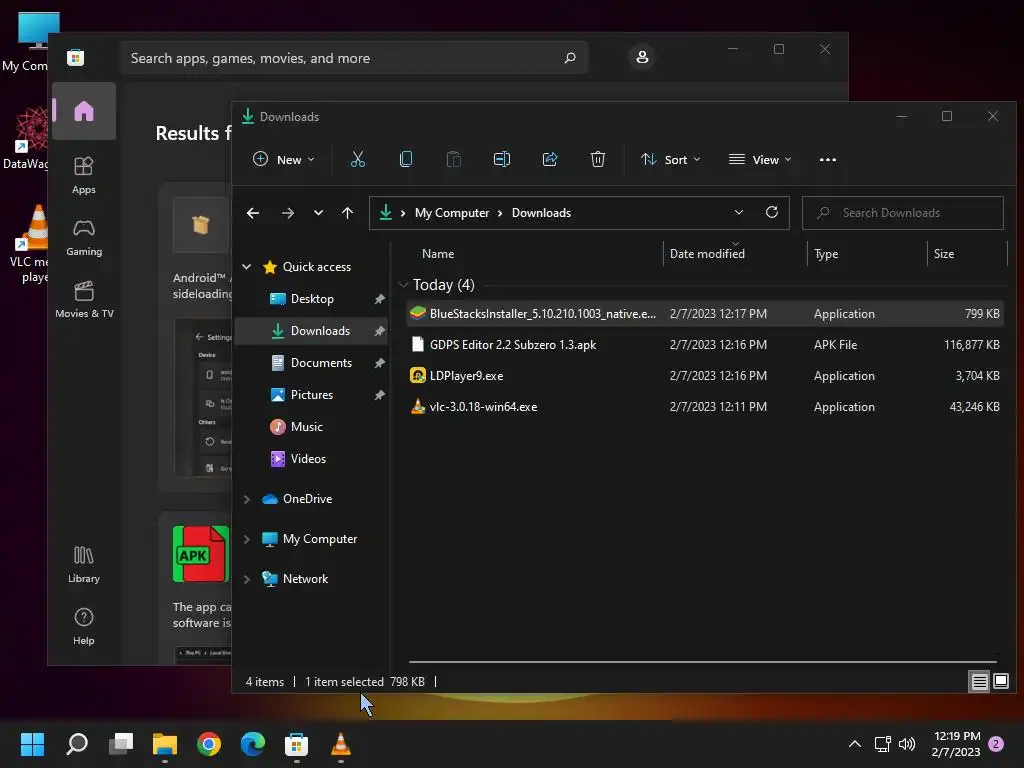Screen dimensions: 1024x768
Task: Open Gaming section in Microsoft Store
Action: point(84,237)
